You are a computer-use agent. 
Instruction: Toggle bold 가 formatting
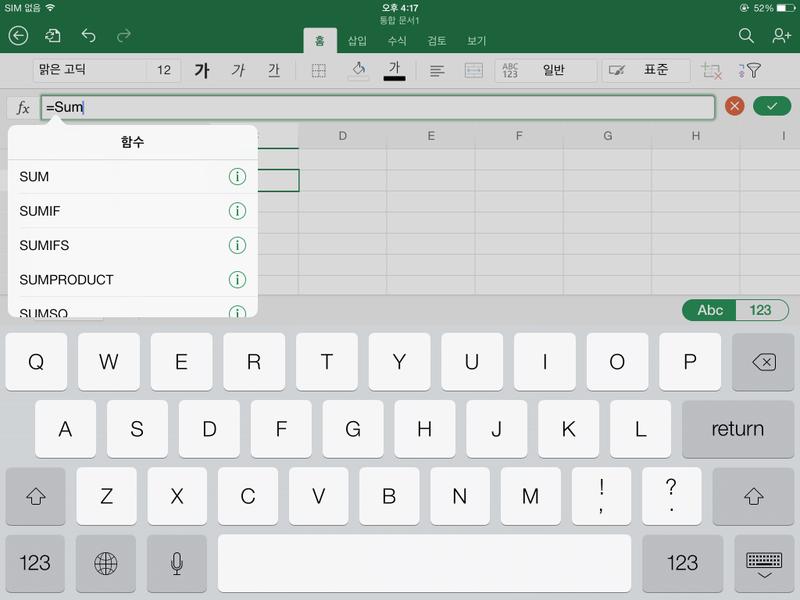(x=202, y=71)
